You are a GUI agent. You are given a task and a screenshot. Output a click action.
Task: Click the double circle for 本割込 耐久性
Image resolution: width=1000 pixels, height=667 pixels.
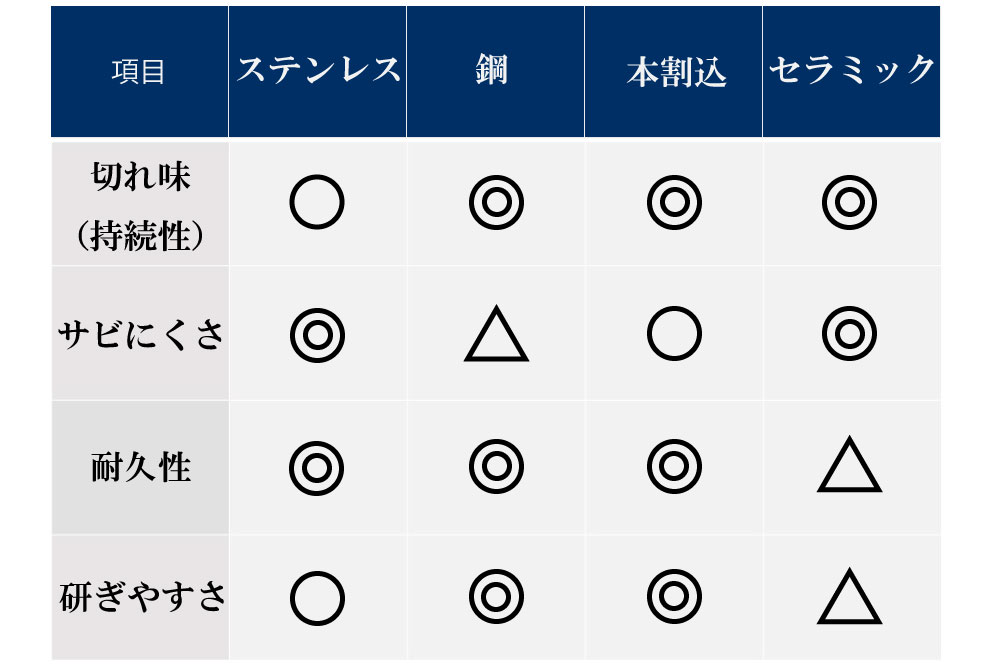coord(674,467)
